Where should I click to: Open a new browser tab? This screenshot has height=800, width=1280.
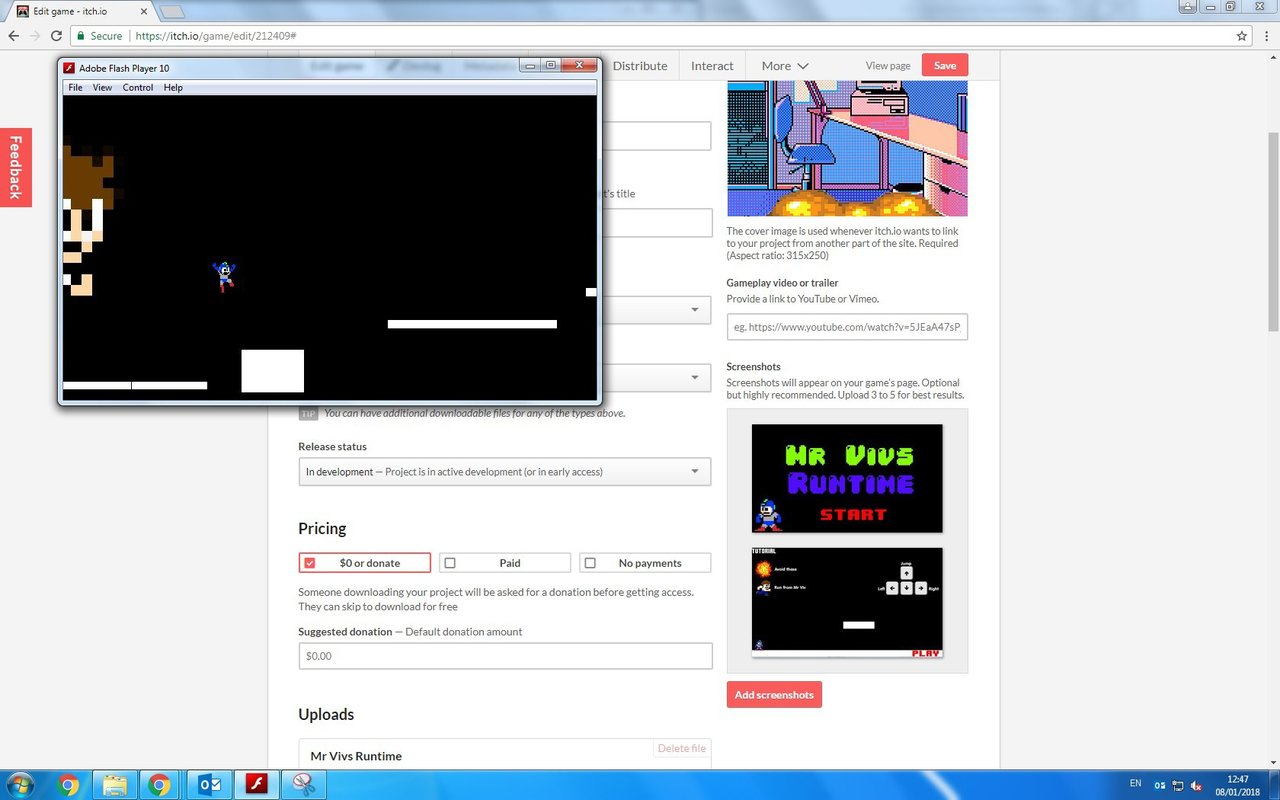point(172,12)
